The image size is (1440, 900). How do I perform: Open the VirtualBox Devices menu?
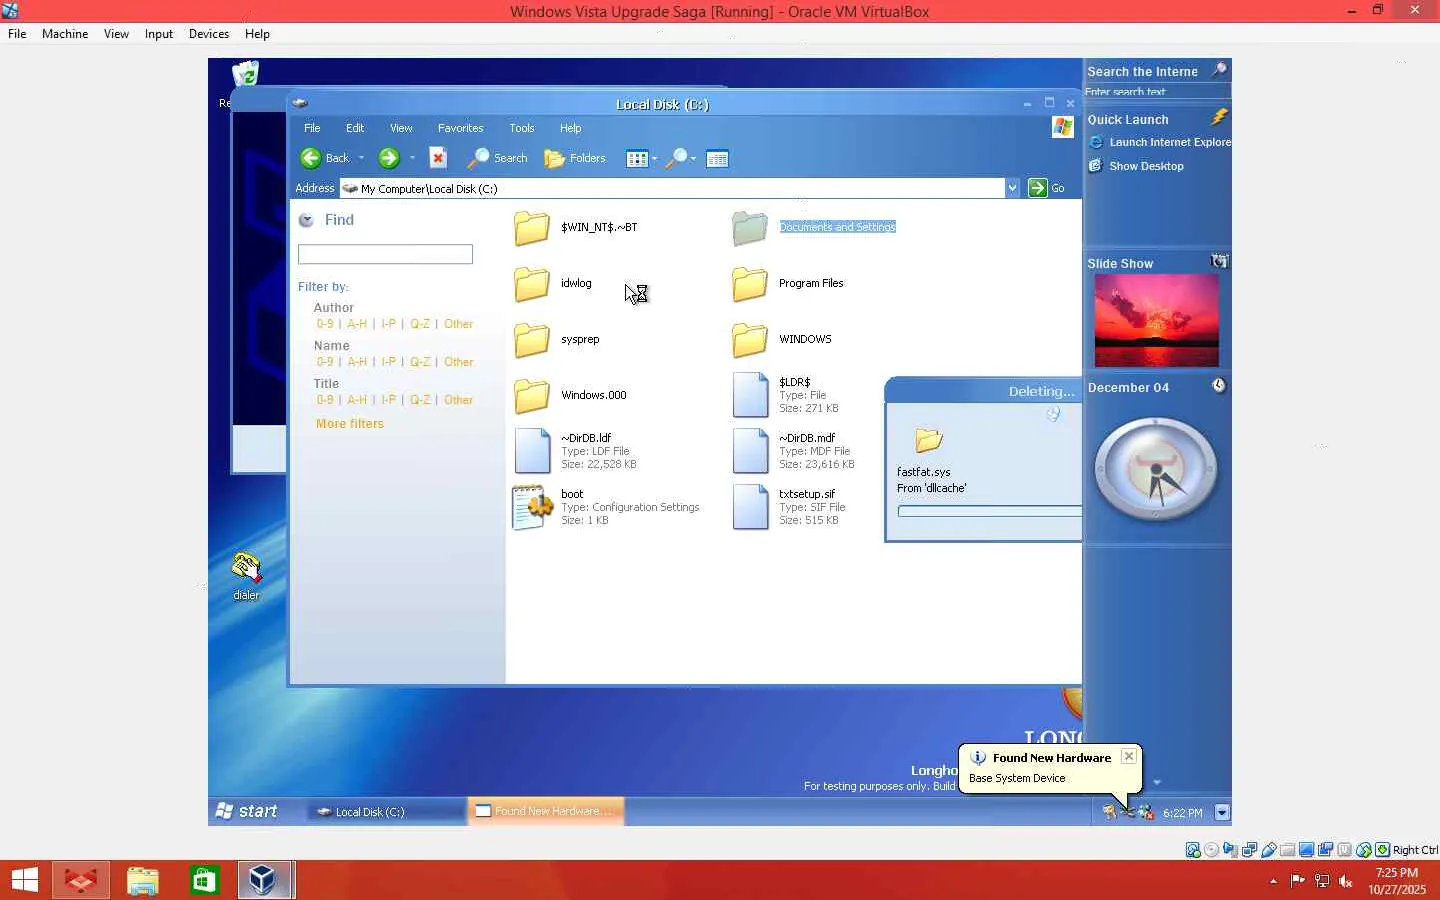[209, 34]
